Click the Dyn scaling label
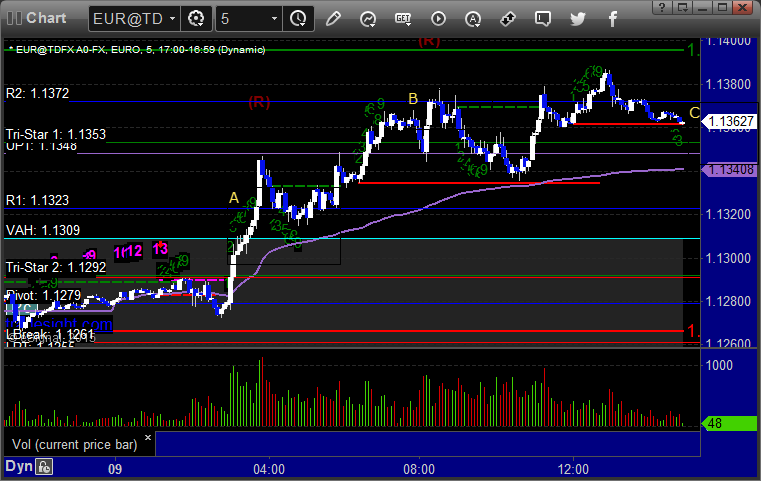The height and width of the screenshot is (481, 761). coord(19,466)
